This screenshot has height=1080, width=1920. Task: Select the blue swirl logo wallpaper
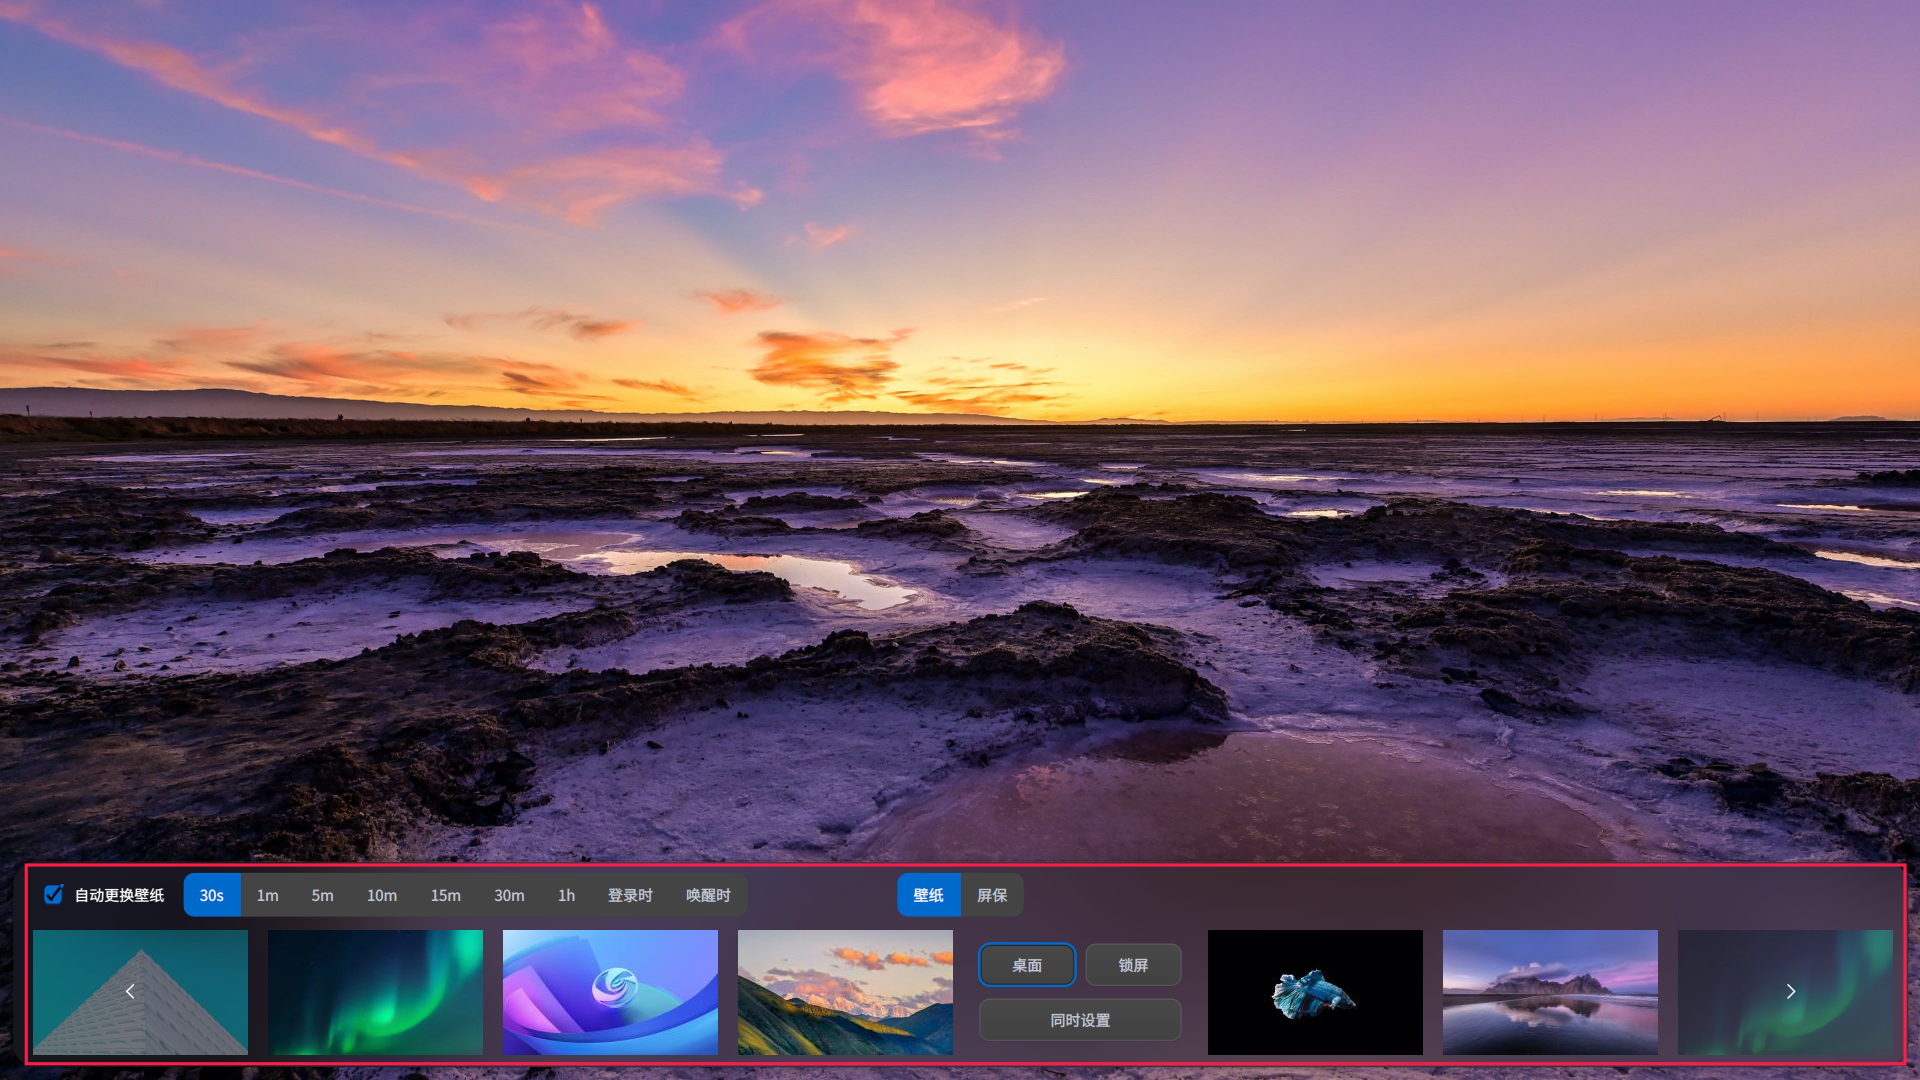(610, 992)
